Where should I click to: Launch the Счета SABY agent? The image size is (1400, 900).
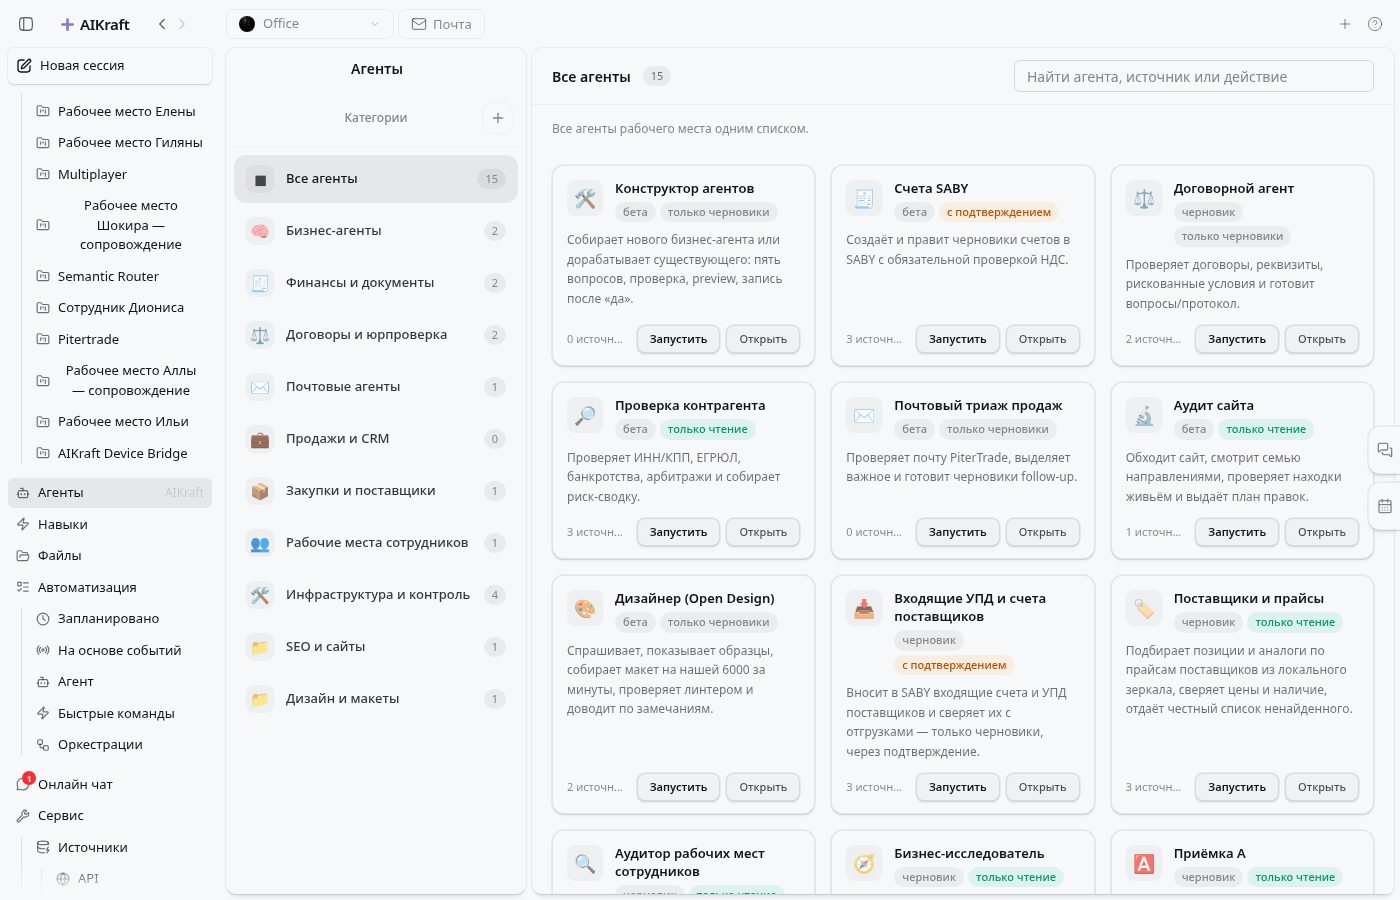point(957,339)
